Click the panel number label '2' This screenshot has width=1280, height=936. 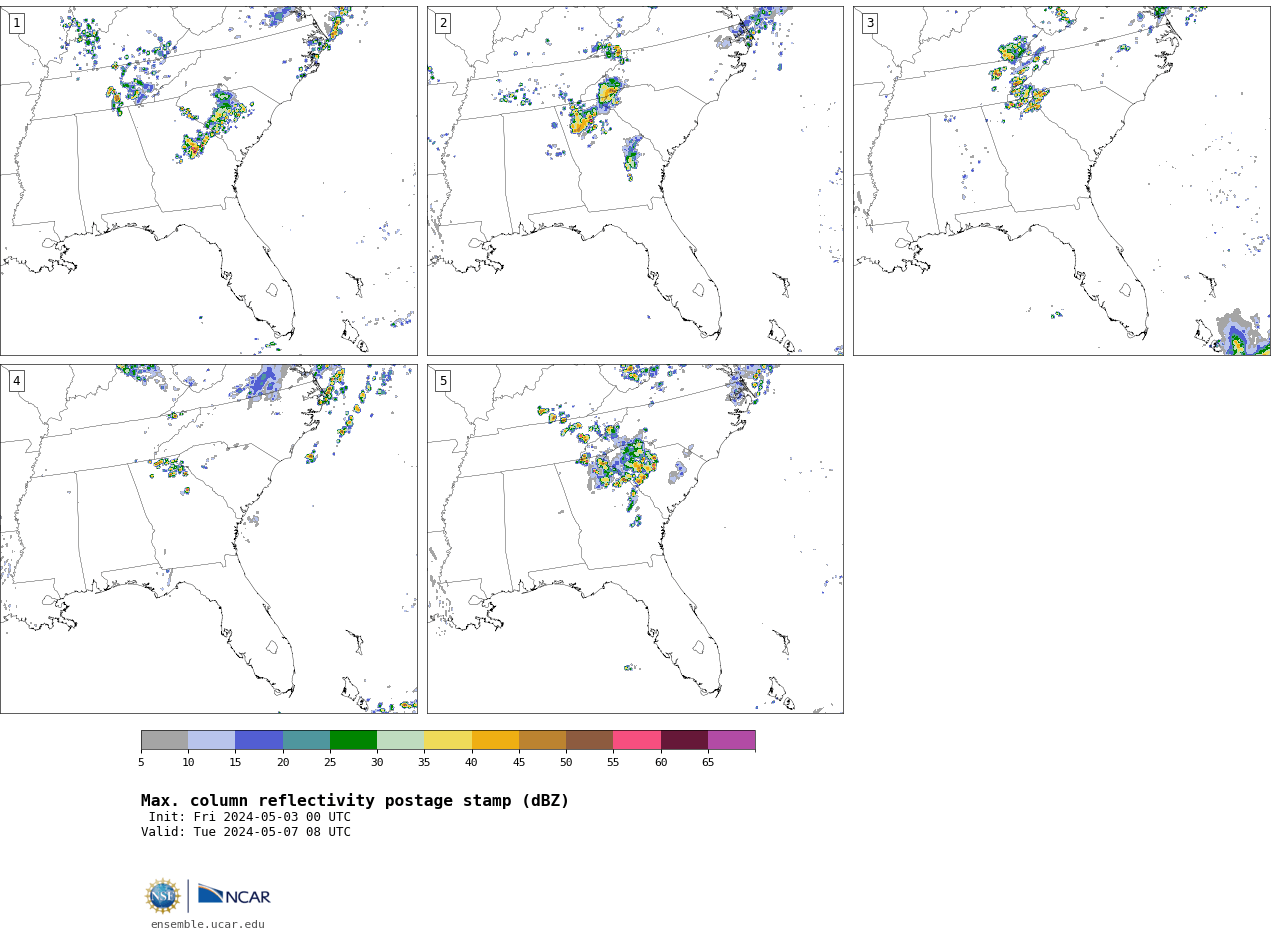click(443, 23)
